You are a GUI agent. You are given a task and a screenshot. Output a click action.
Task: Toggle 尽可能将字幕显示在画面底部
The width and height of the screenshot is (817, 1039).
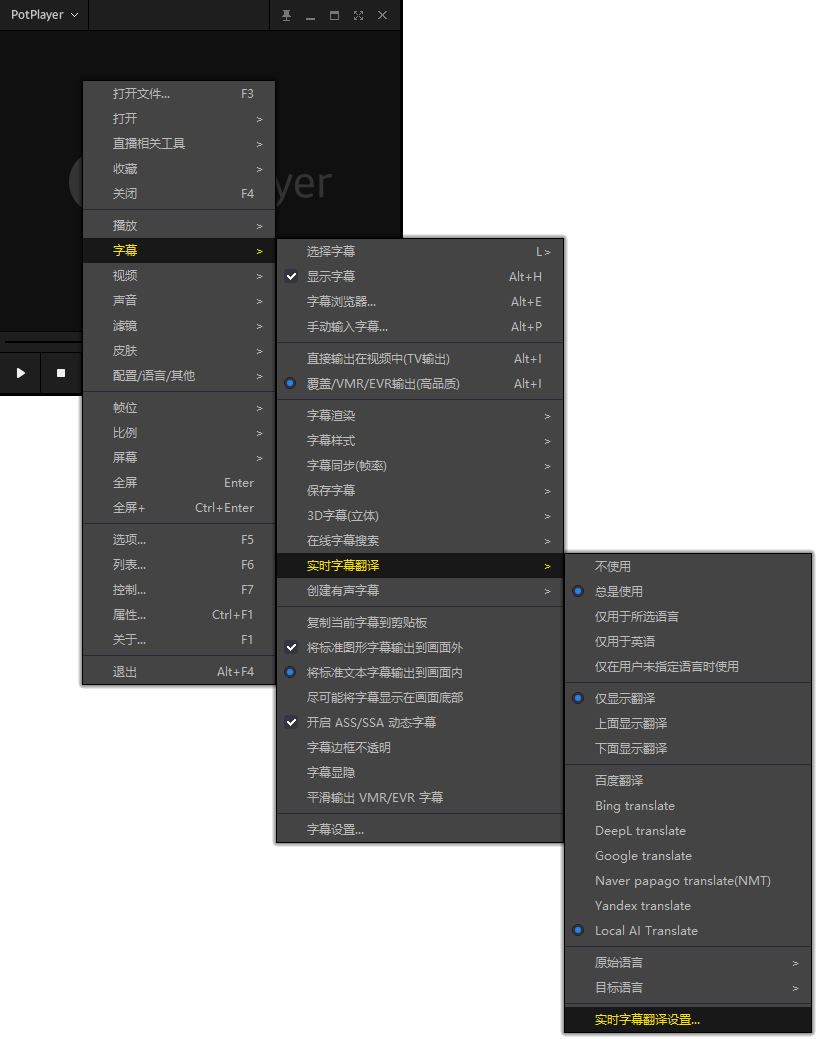[x=420, y=697]
